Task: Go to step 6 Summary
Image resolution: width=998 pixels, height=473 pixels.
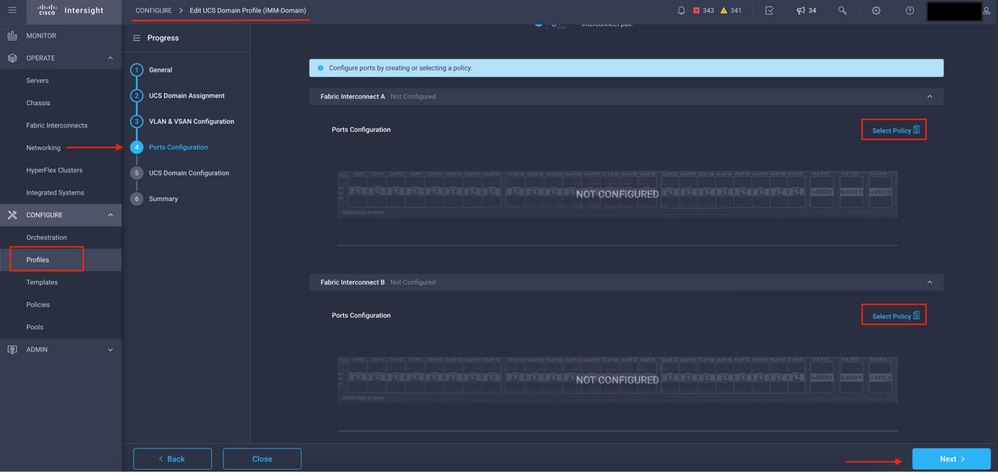Action: click(x=155, y=199)
